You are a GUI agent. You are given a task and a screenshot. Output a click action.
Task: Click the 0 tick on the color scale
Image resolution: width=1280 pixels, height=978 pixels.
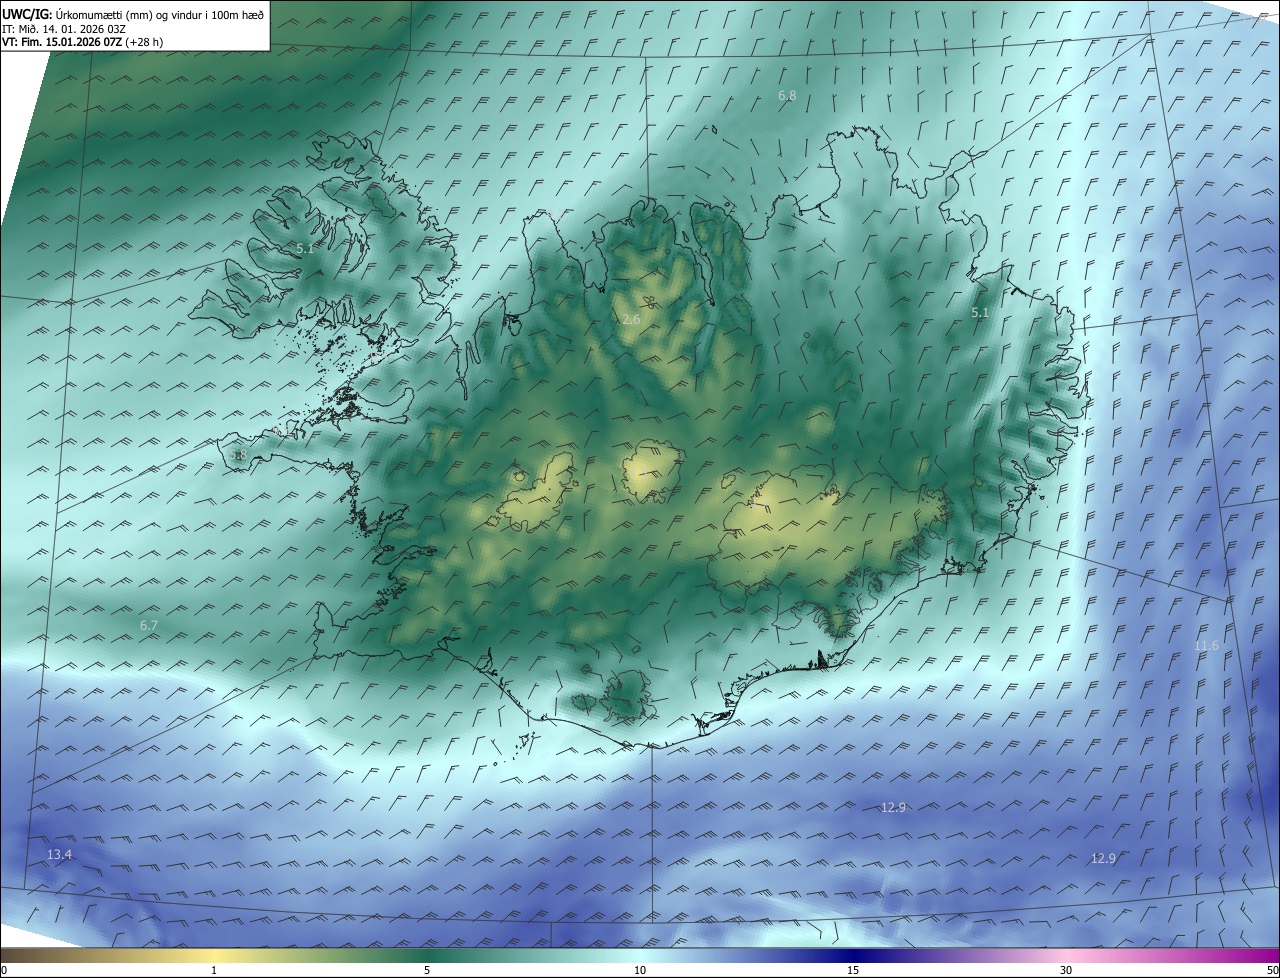click(x=4, y=970)
